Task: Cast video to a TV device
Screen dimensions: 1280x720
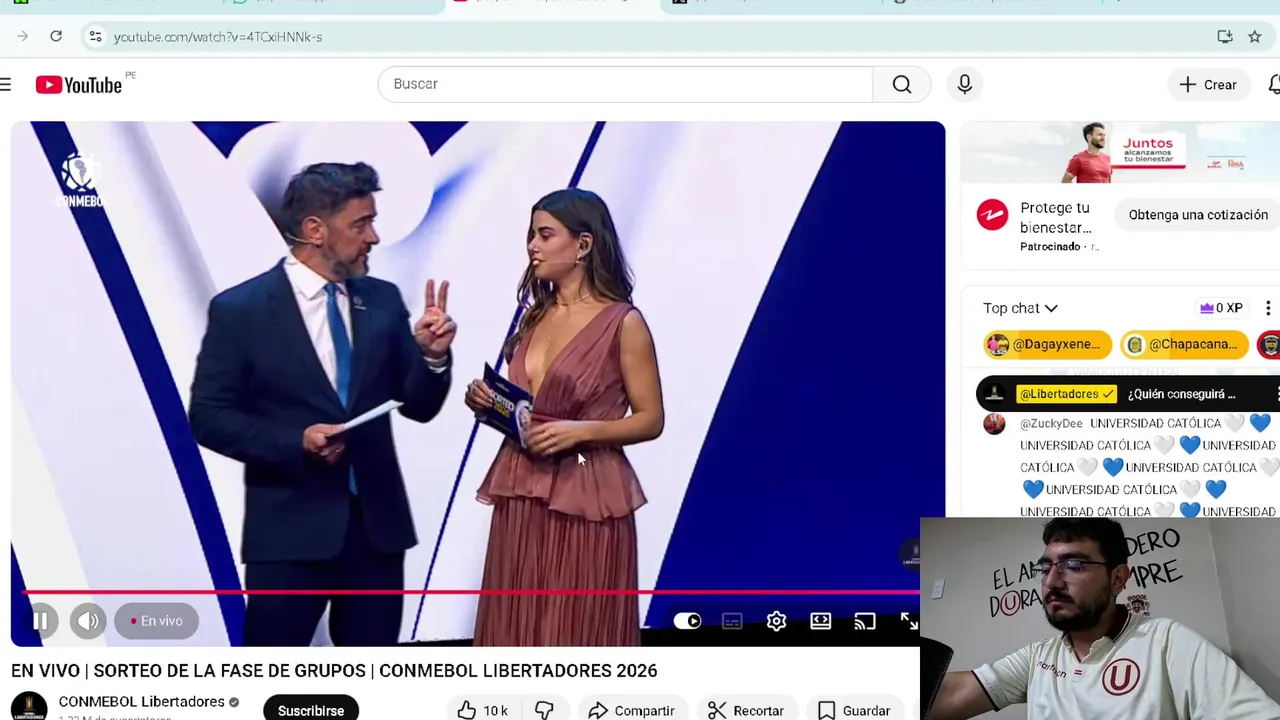Action: pyautogui.click(x=865, y=621)
